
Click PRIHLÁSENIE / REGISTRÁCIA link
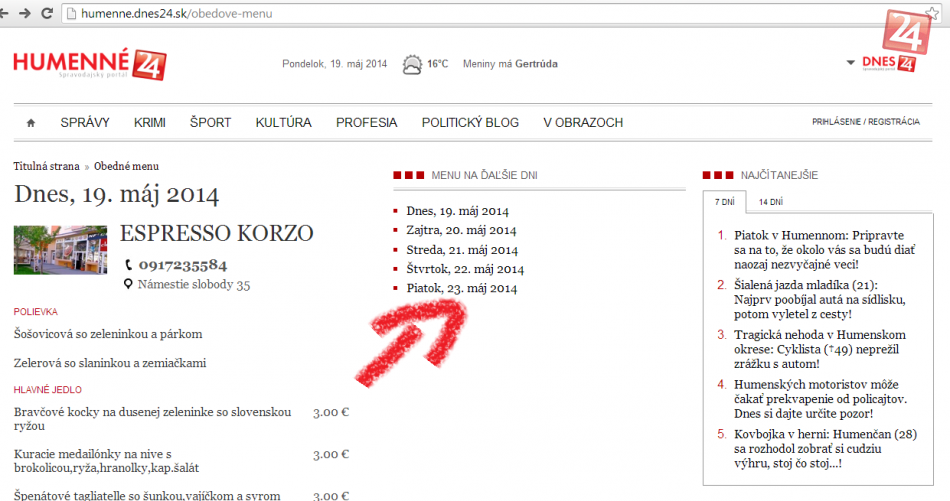point(865,122)
